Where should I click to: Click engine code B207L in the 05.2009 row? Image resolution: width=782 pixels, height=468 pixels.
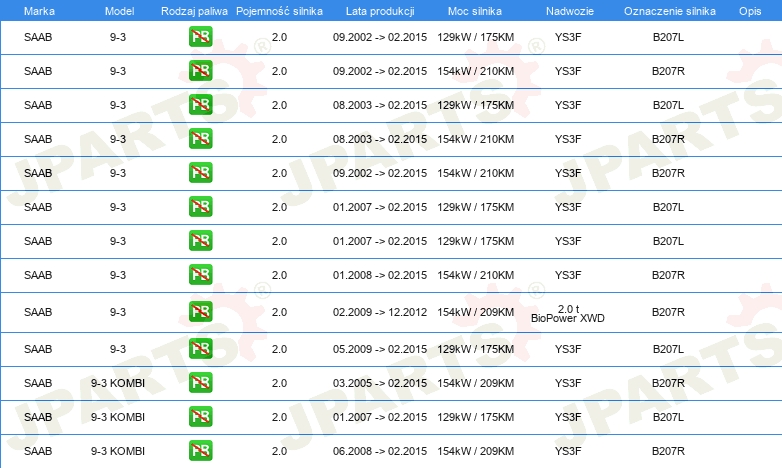click(668, 349)
